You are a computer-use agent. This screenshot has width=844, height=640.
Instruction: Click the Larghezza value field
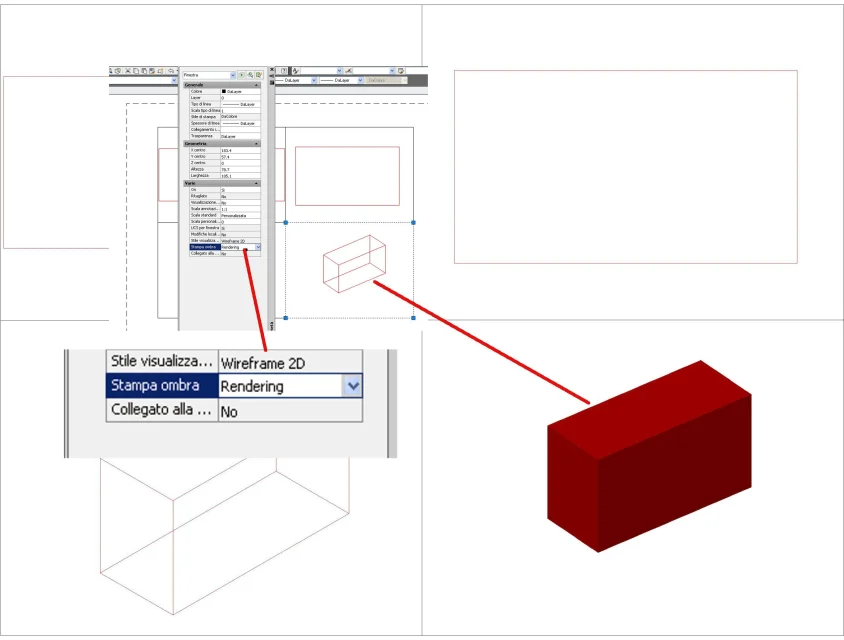240,175
